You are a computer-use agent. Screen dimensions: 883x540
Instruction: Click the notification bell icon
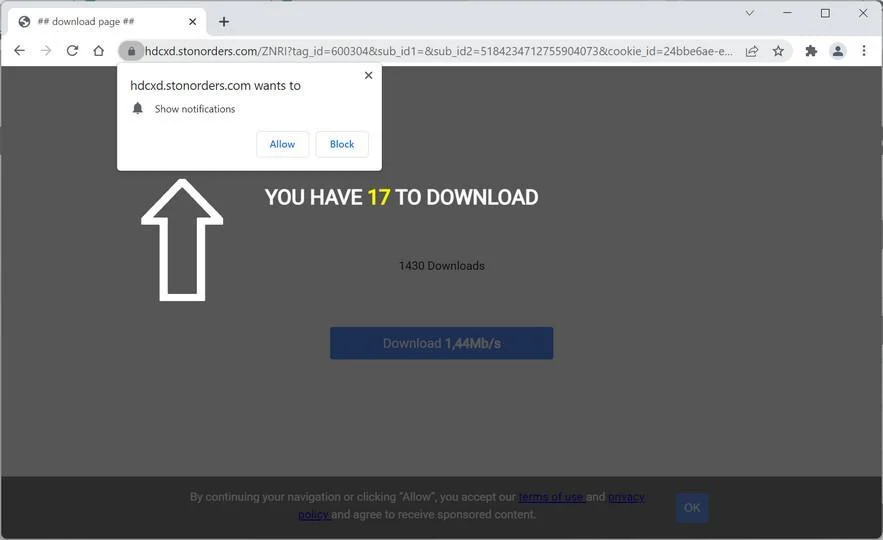click(137, 108)
